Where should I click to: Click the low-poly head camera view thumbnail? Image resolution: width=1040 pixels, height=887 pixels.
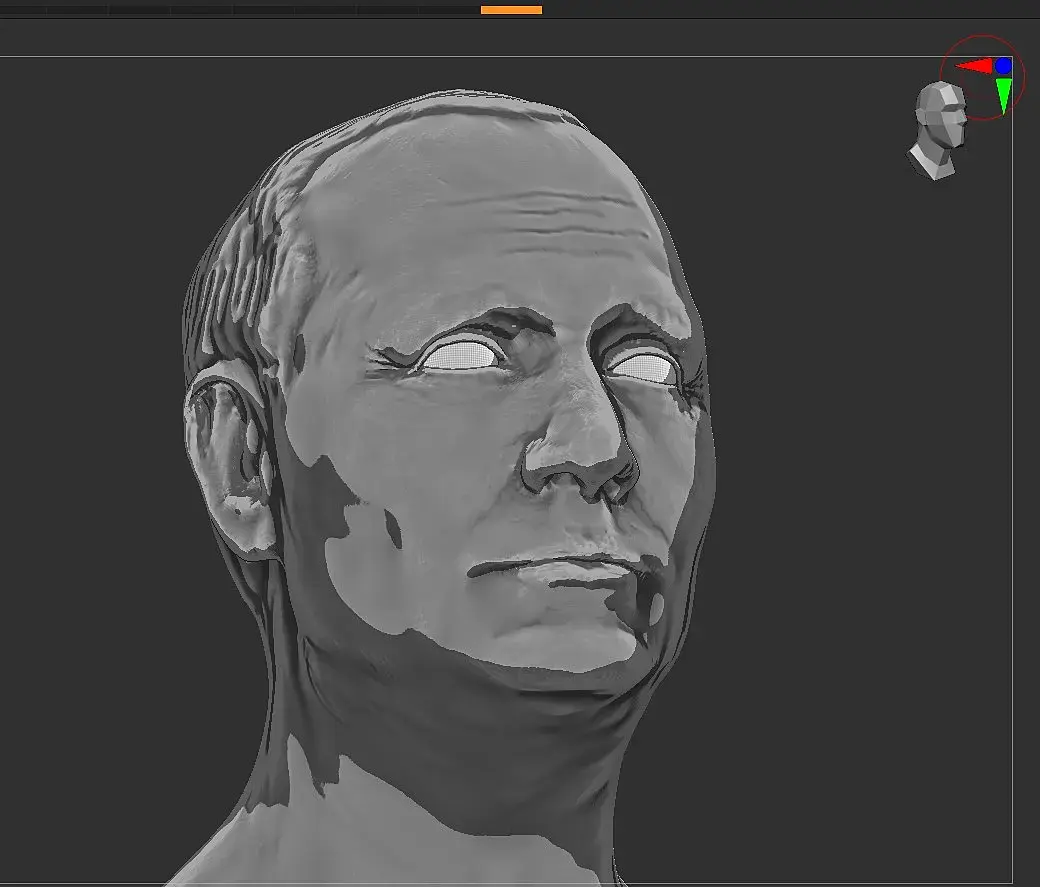tap(937, 131)
